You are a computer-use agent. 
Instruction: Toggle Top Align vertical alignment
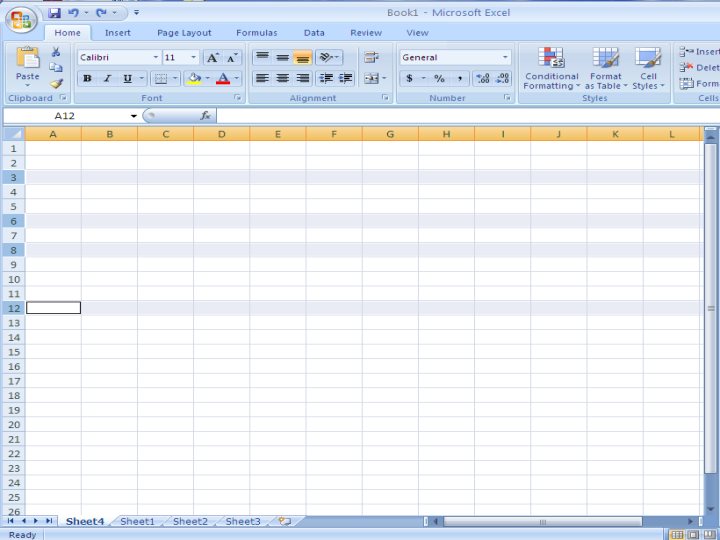(x=262, y=57)
